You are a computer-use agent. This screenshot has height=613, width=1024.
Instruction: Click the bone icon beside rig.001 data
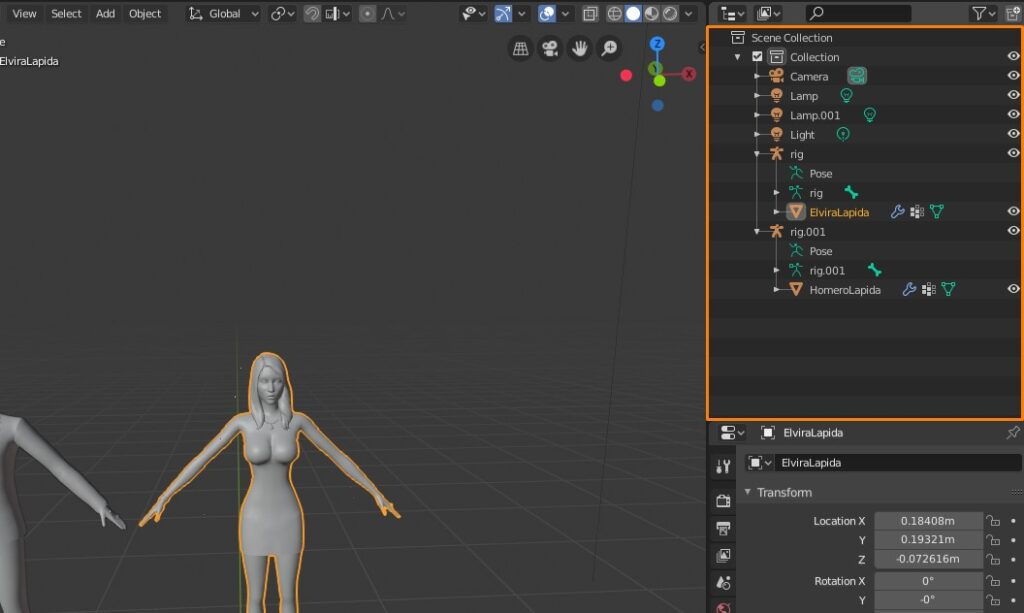pyautogui.click(x=874, y=270)
